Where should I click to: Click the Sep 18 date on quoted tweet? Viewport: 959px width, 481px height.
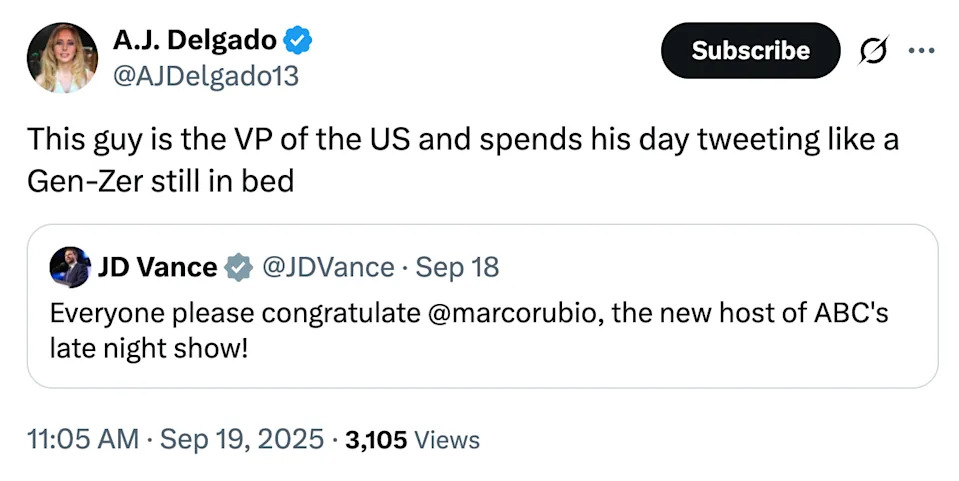click(457, 267)
